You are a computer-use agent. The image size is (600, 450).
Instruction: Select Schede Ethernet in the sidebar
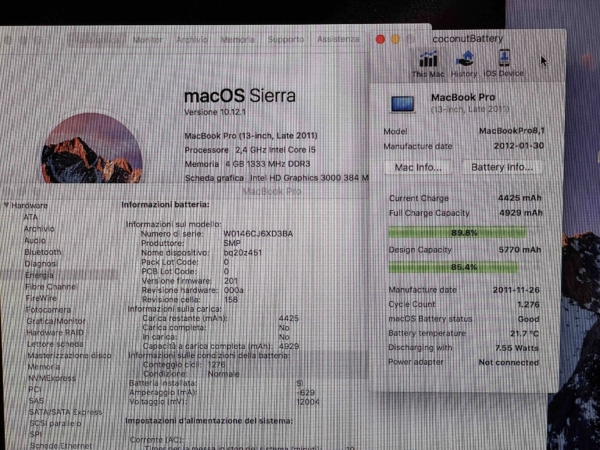tap(61, 446)
